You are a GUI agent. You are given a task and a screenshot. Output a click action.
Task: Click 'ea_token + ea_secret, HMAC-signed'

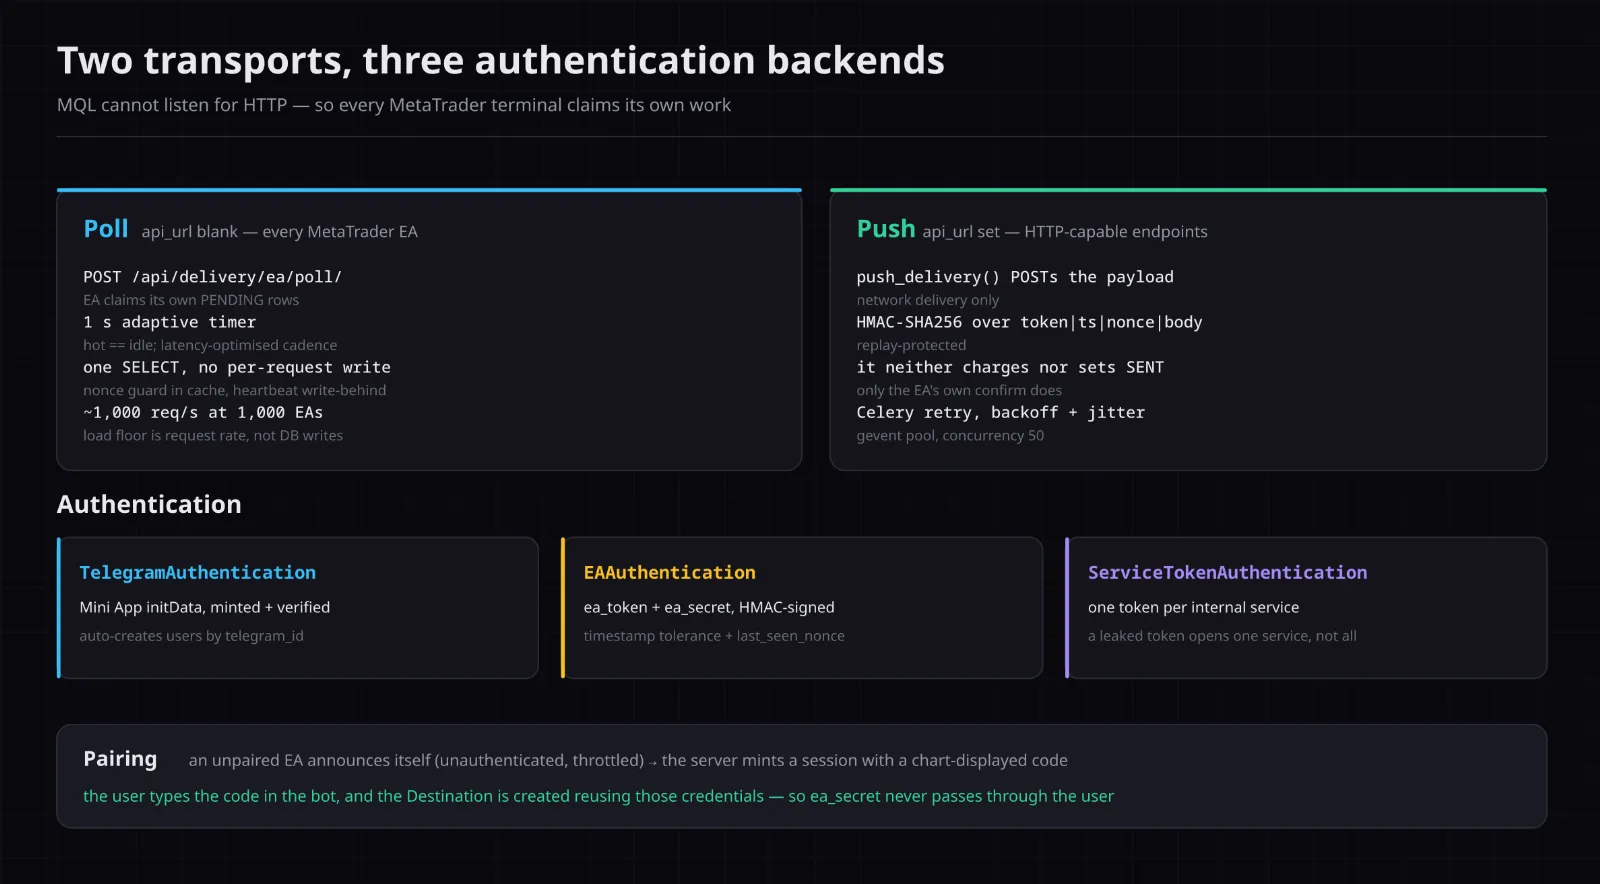[x=708, y=607]
